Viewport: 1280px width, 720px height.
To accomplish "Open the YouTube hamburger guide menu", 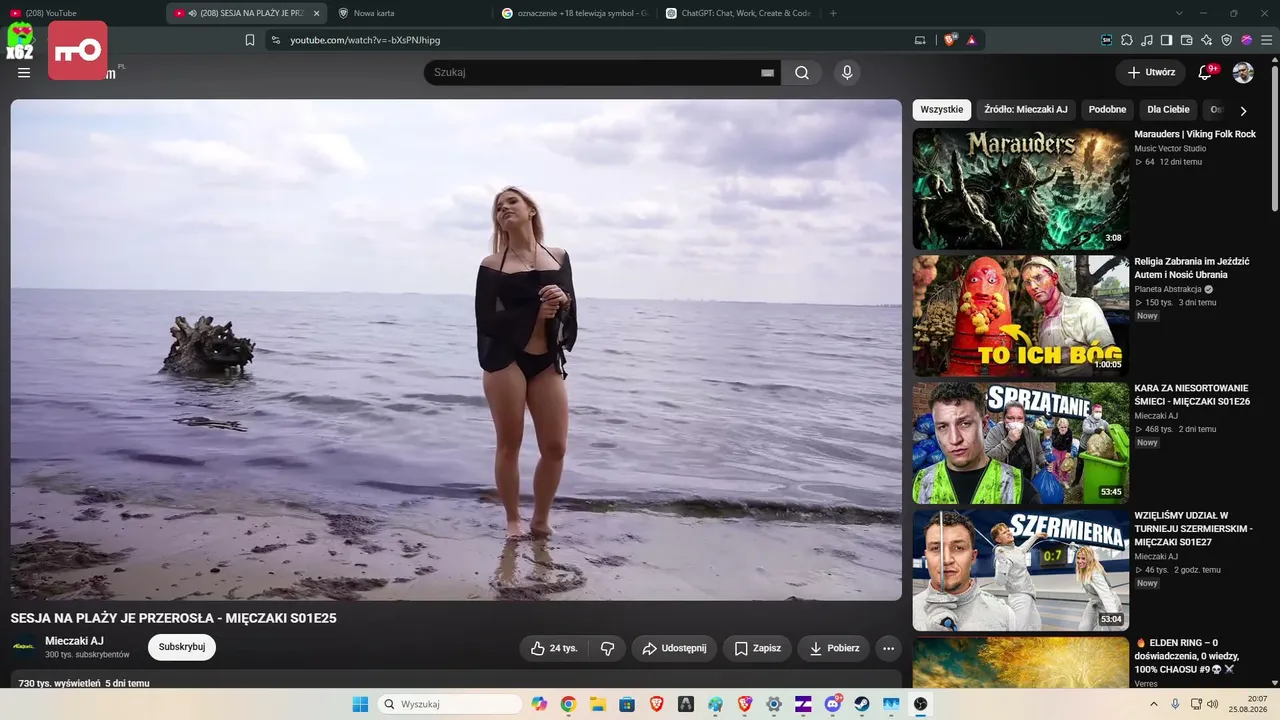I will click(24, 73).
